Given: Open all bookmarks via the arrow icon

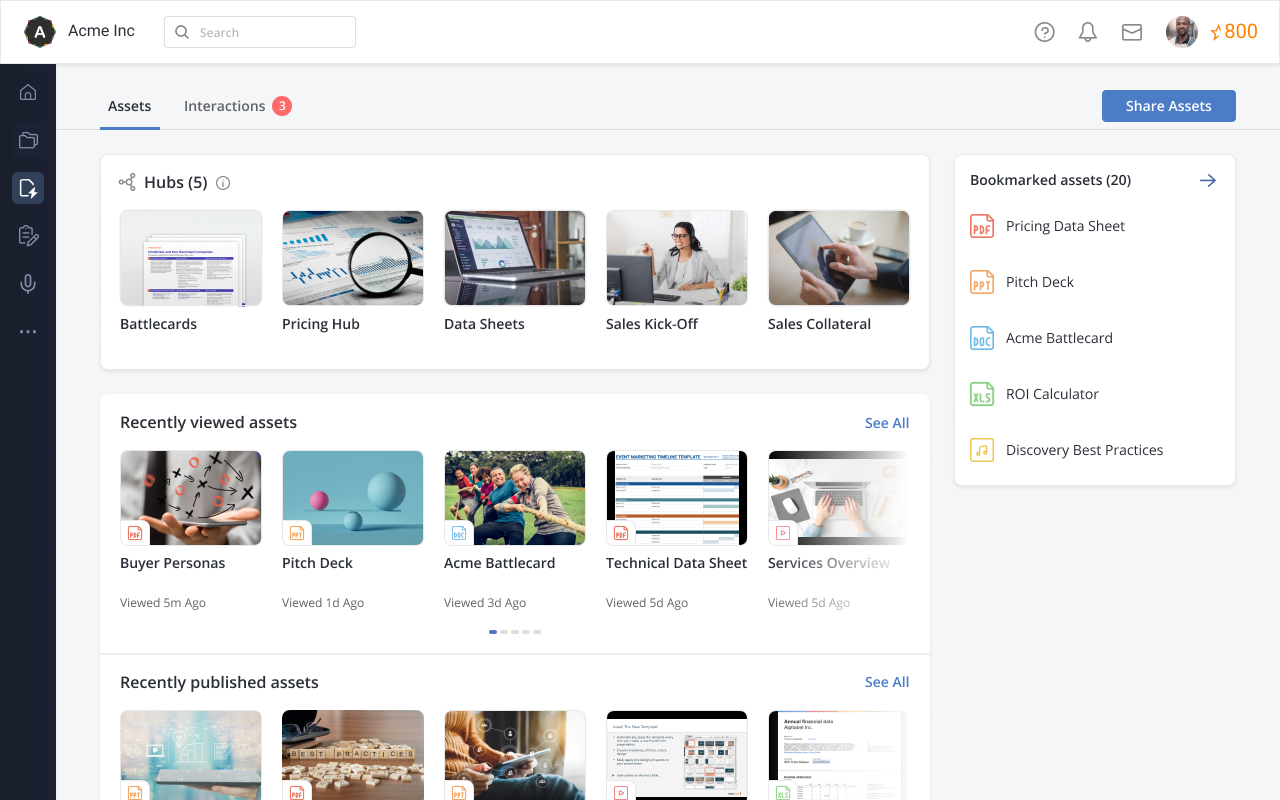Looking at the screenshot, I should point(1207,180).
